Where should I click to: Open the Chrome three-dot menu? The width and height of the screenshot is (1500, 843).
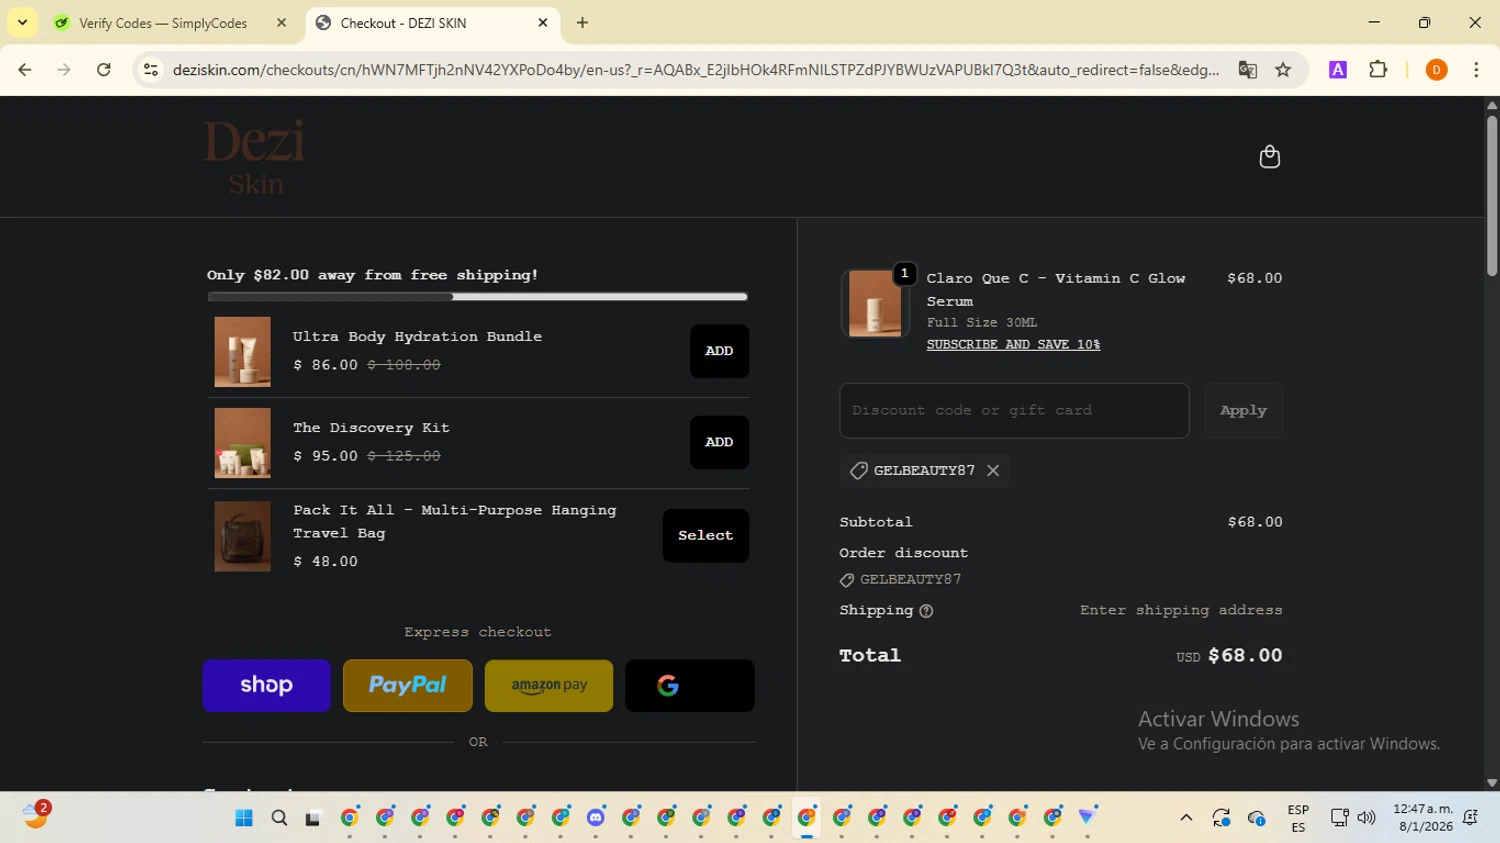coord(1476,70)
